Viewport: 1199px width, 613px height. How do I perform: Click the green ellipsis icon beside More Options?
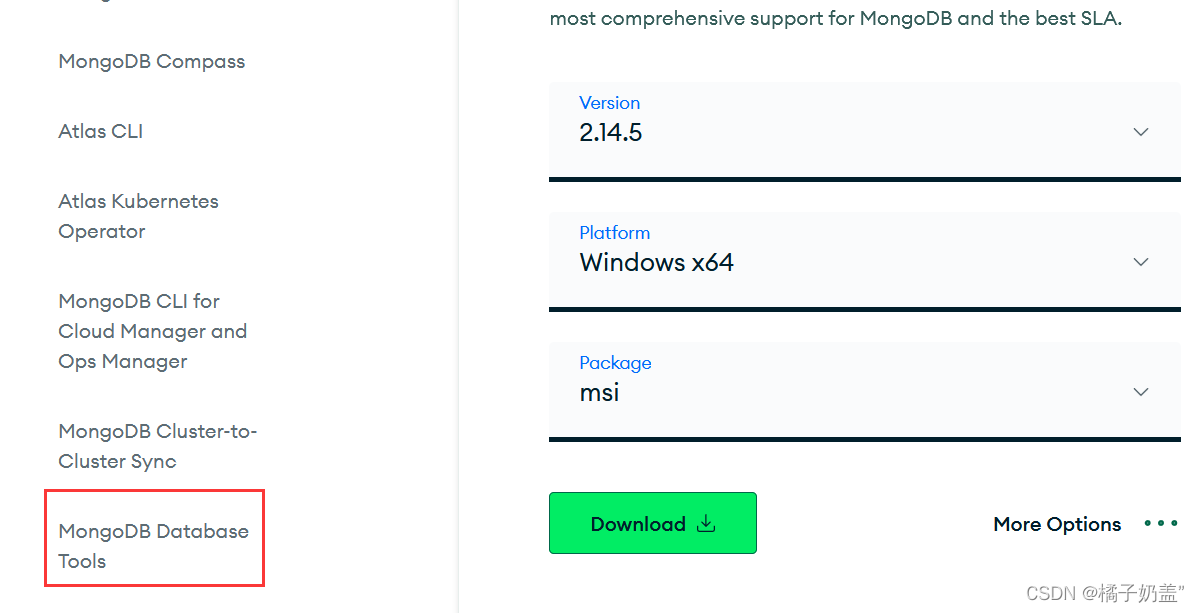point(1160,523)
